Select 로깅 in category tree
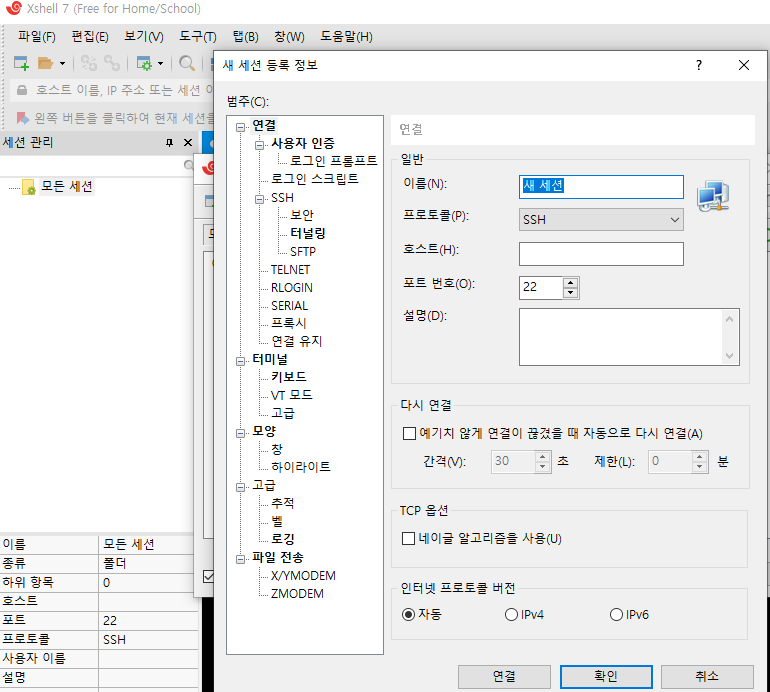Image resolution: width=770 pixels, height=692 pixels. [283, 539]
